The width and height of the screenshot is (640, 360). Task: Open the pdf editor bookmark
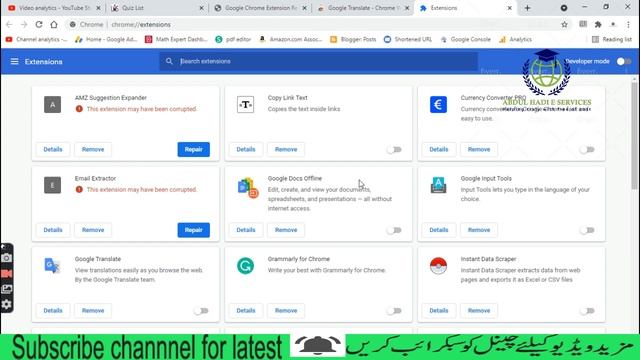[x=233, y=40]
